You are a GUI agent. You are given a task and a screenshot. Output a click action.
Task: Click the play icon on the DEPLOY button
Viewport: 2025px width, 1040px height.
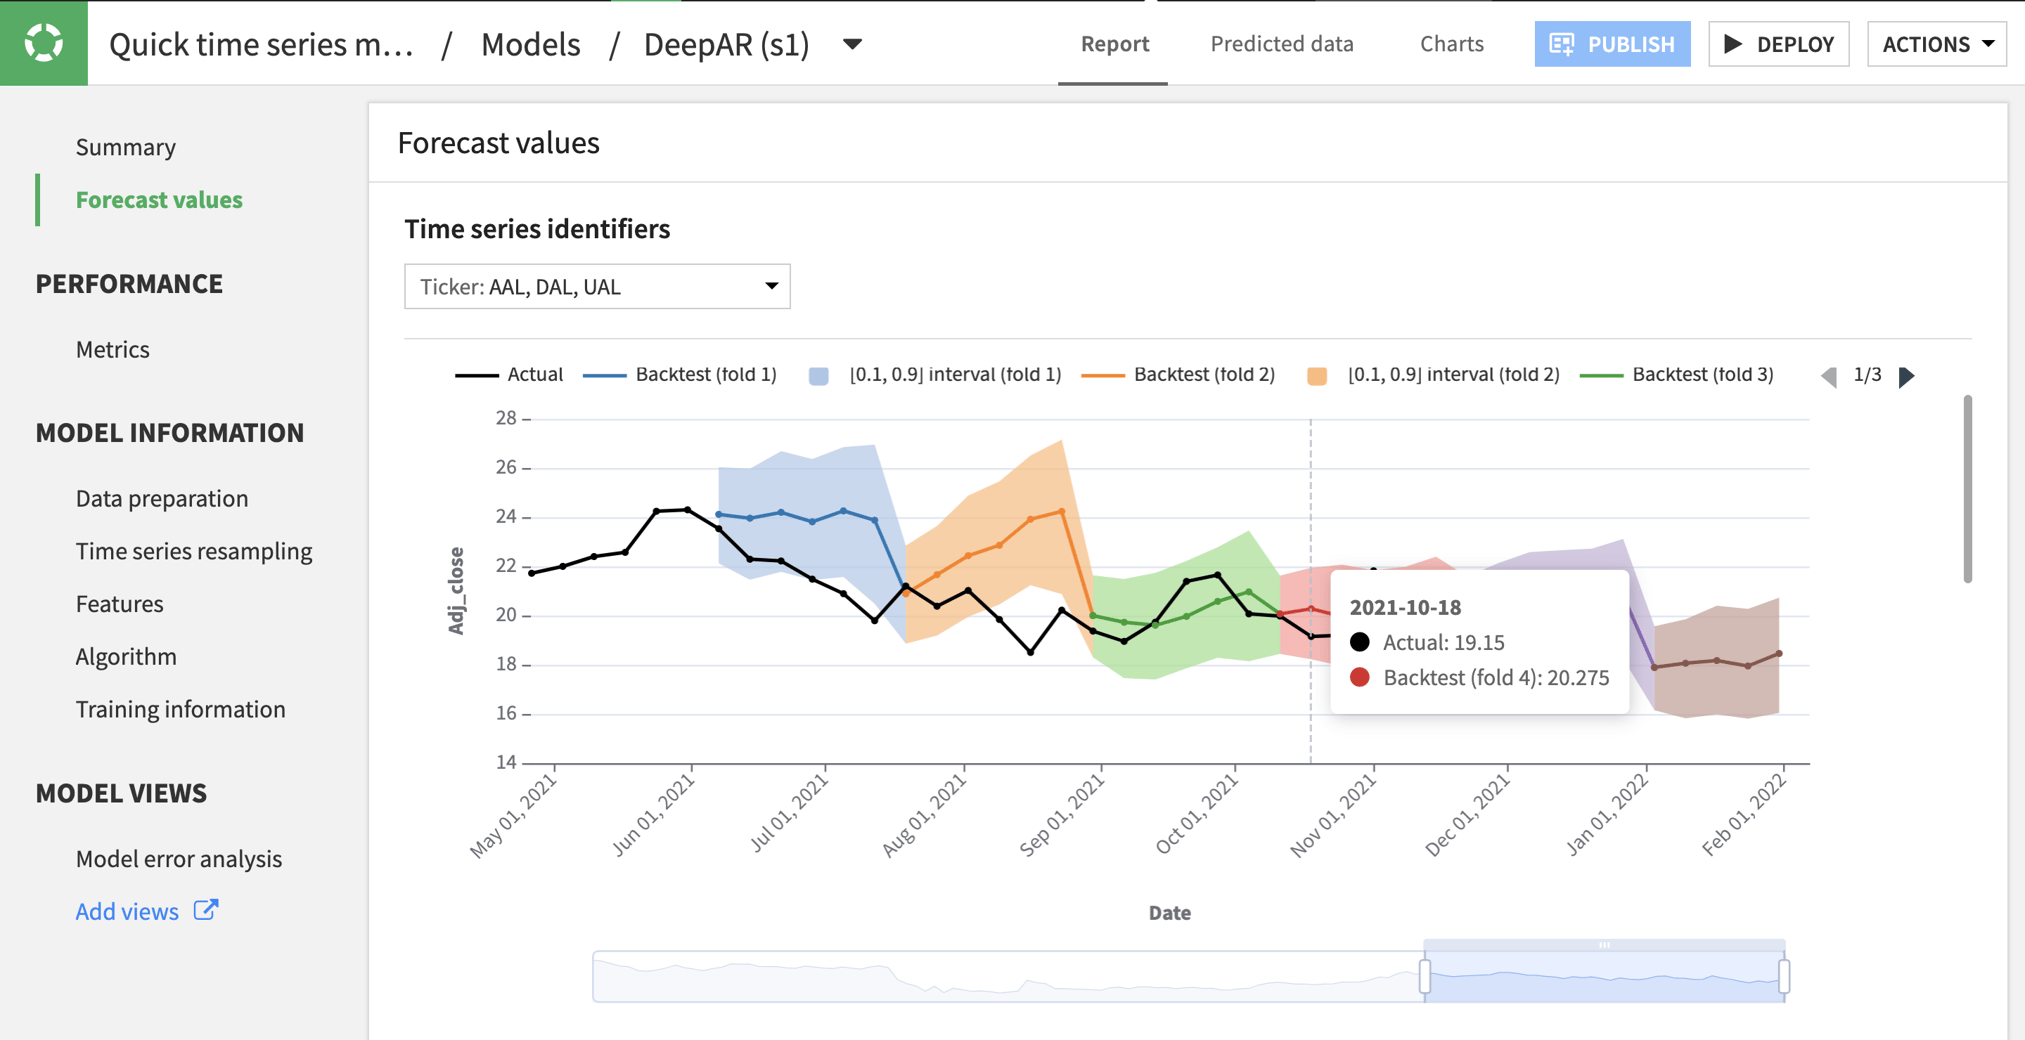pos(1732,43)
